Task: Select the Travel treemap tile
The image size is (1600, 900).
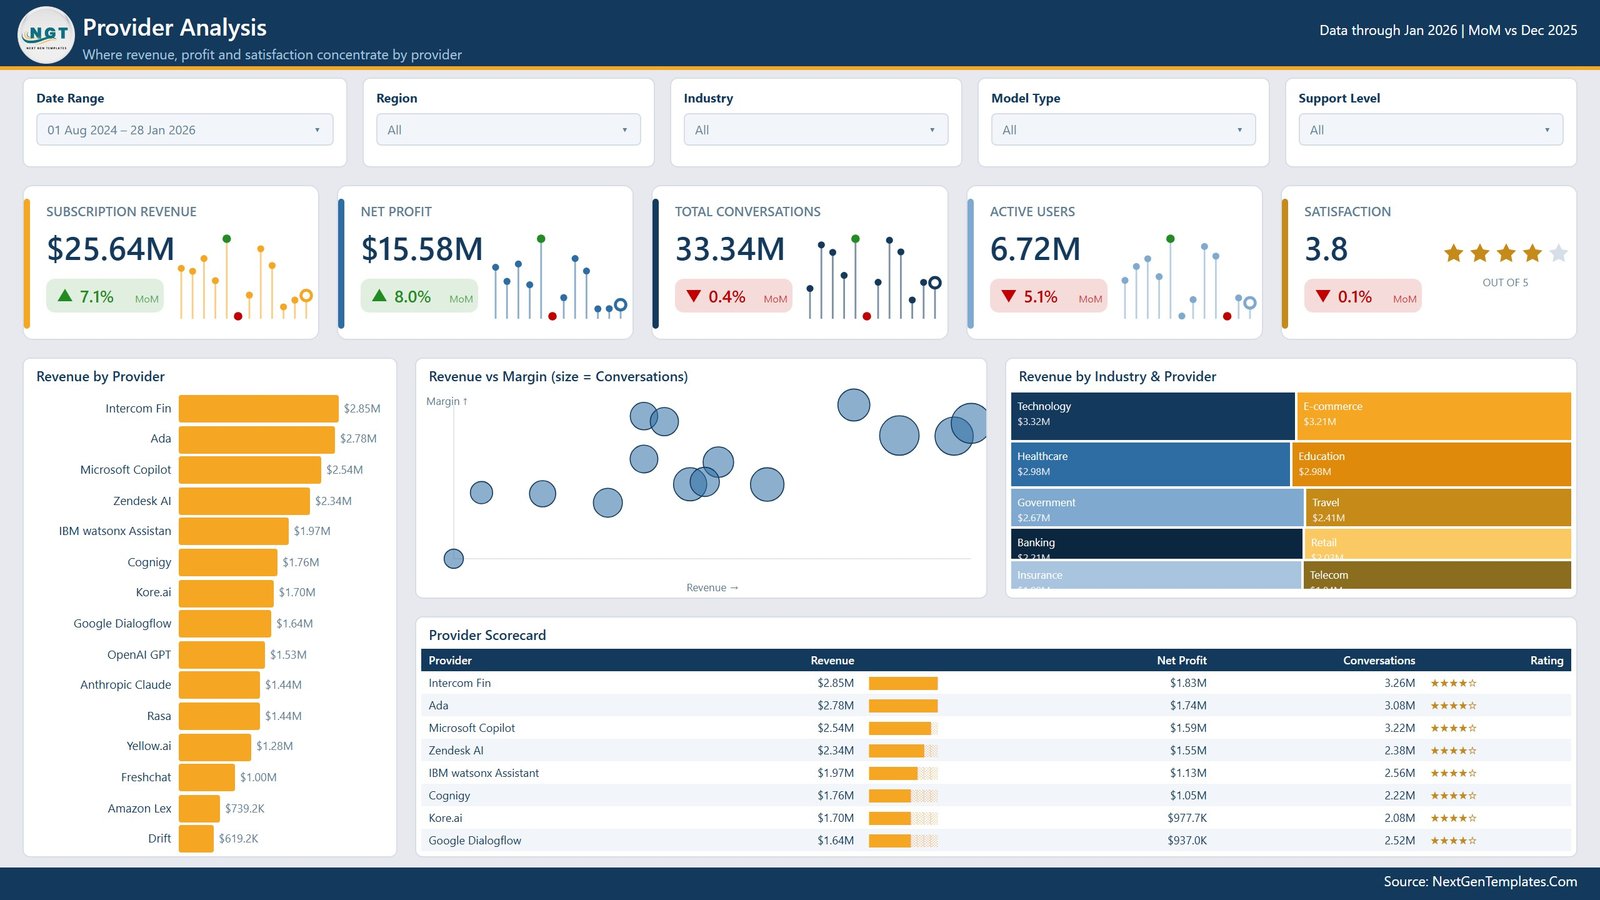Action: tap(1439, 508)
